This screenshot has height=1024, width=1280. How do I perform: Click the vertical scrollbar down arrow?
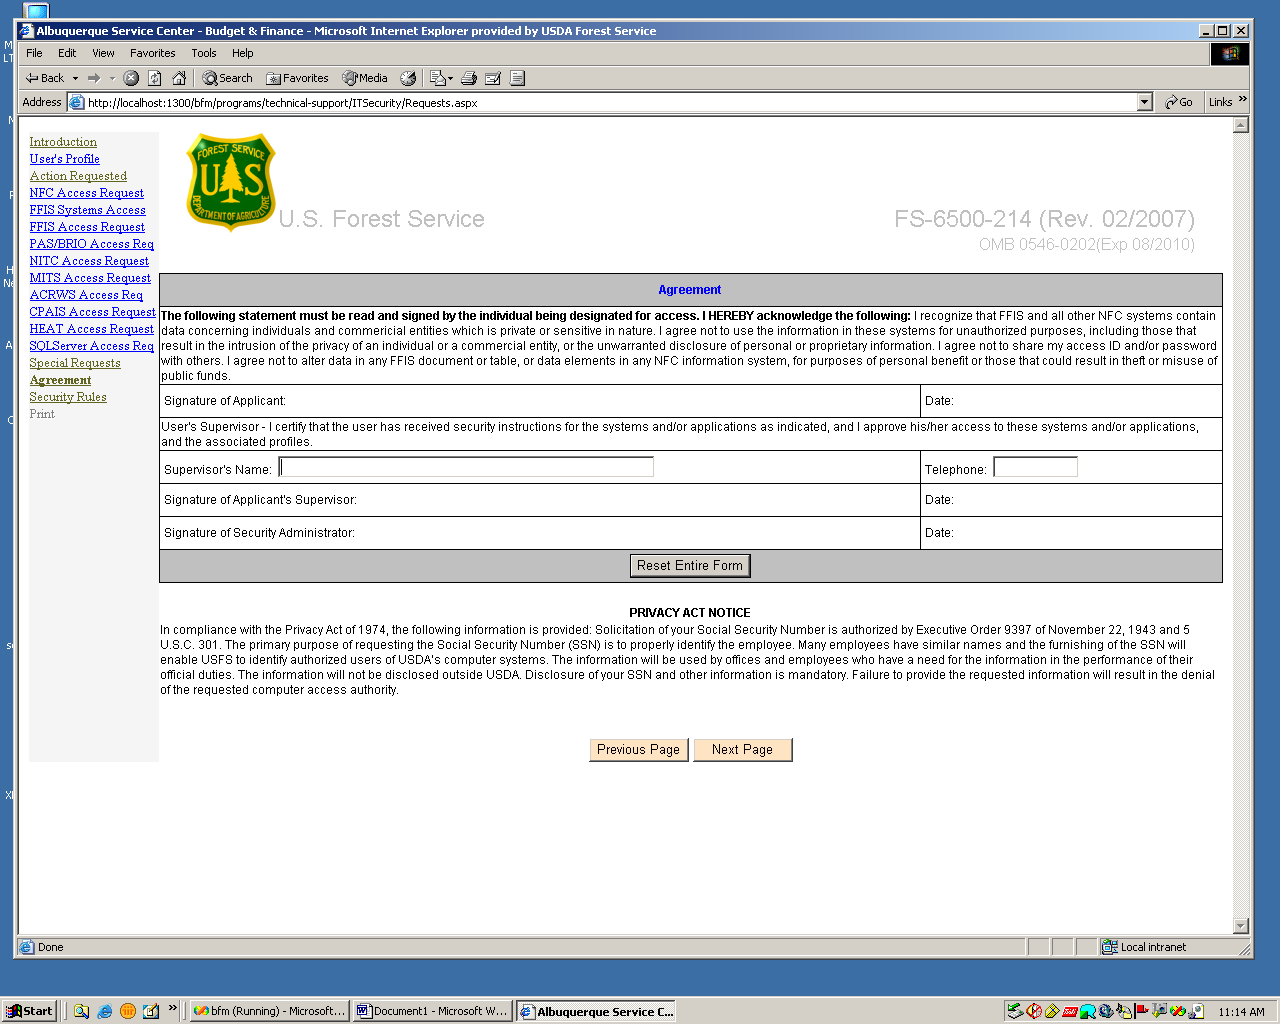1241,926
